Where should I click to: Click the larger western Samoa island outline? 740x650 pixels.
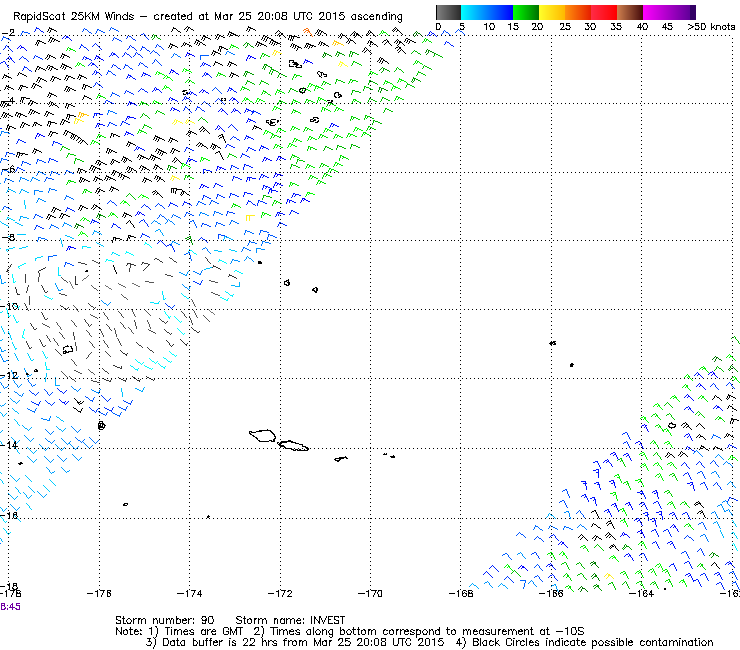[x=262, y=435]
